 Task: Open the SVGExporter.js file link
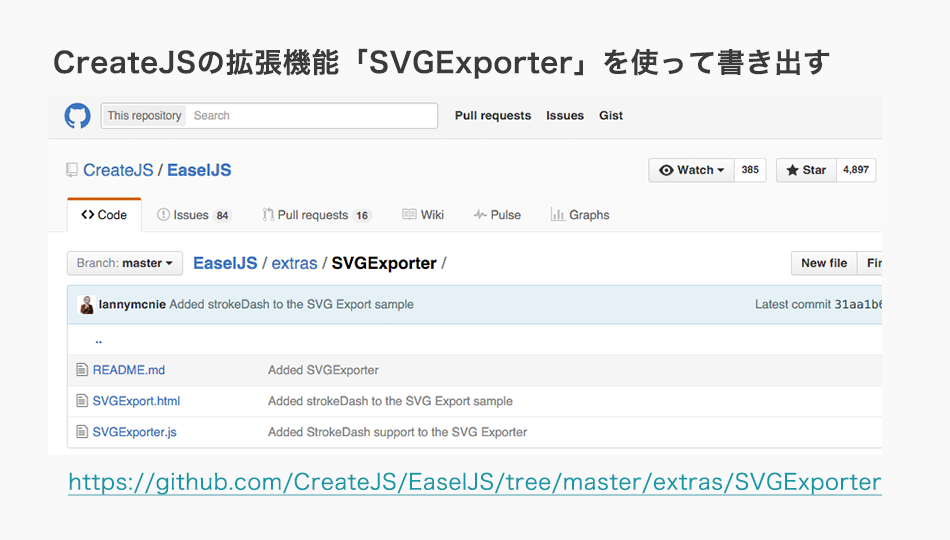coord(134,432)
